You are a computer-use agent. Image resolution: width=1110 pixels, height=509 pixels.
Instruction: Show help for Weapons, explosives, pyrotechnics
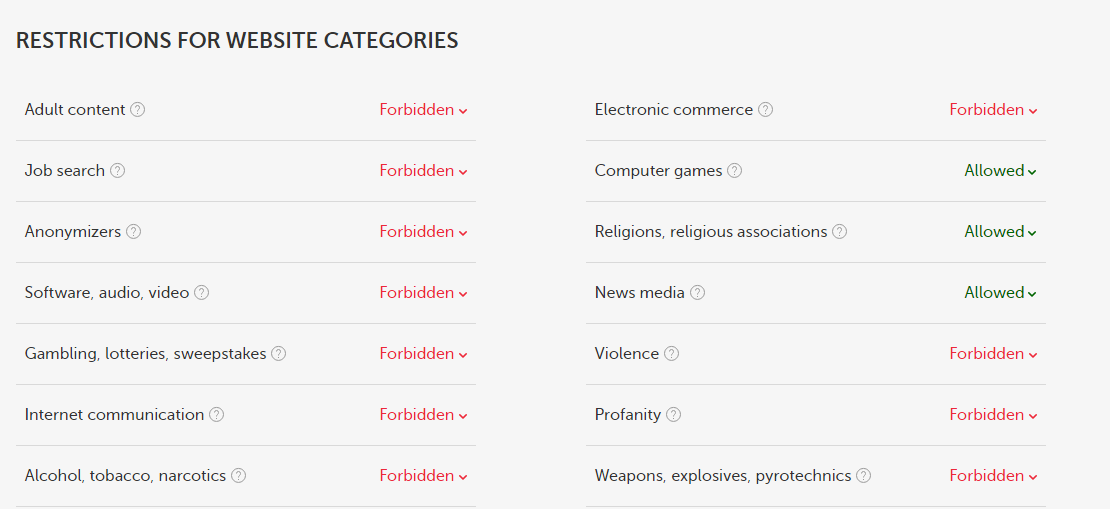[863, 476]
